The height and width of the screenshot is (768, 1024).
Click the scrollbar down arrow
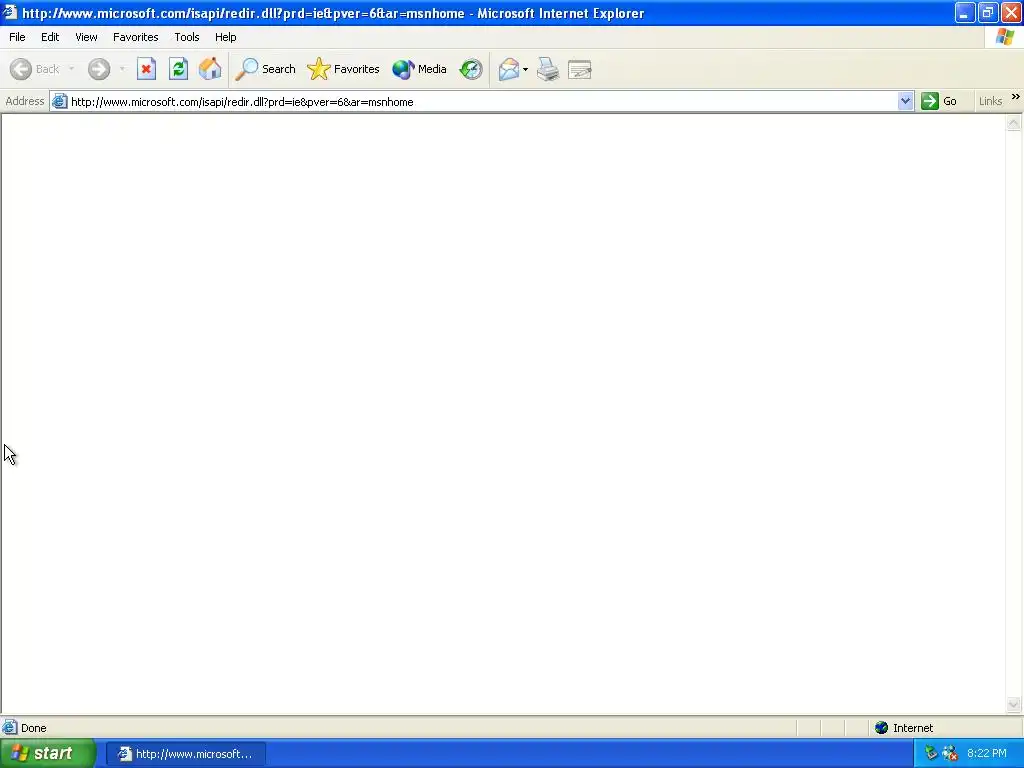[x=1014, y=704]
